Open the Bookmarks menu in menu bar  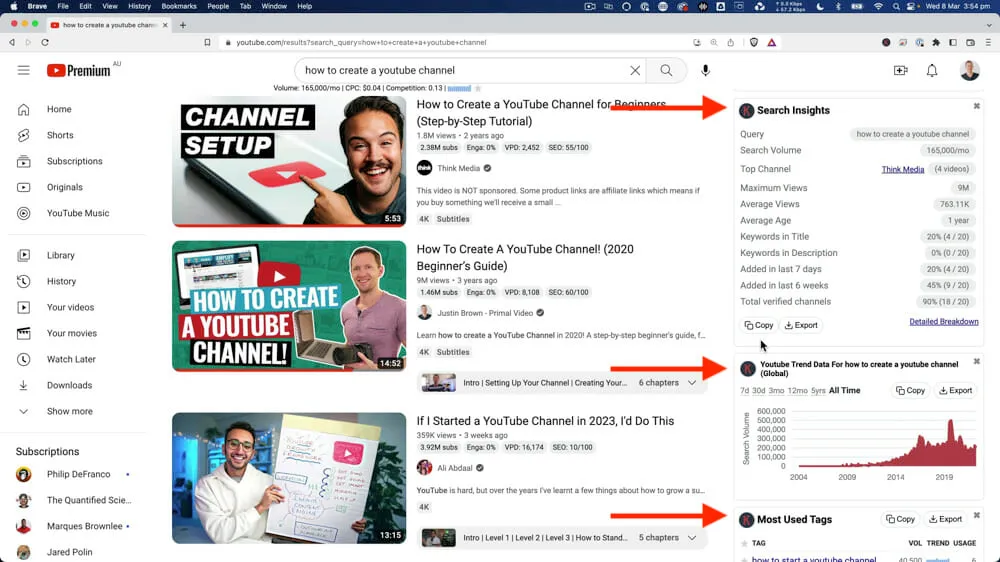[179, 6]
